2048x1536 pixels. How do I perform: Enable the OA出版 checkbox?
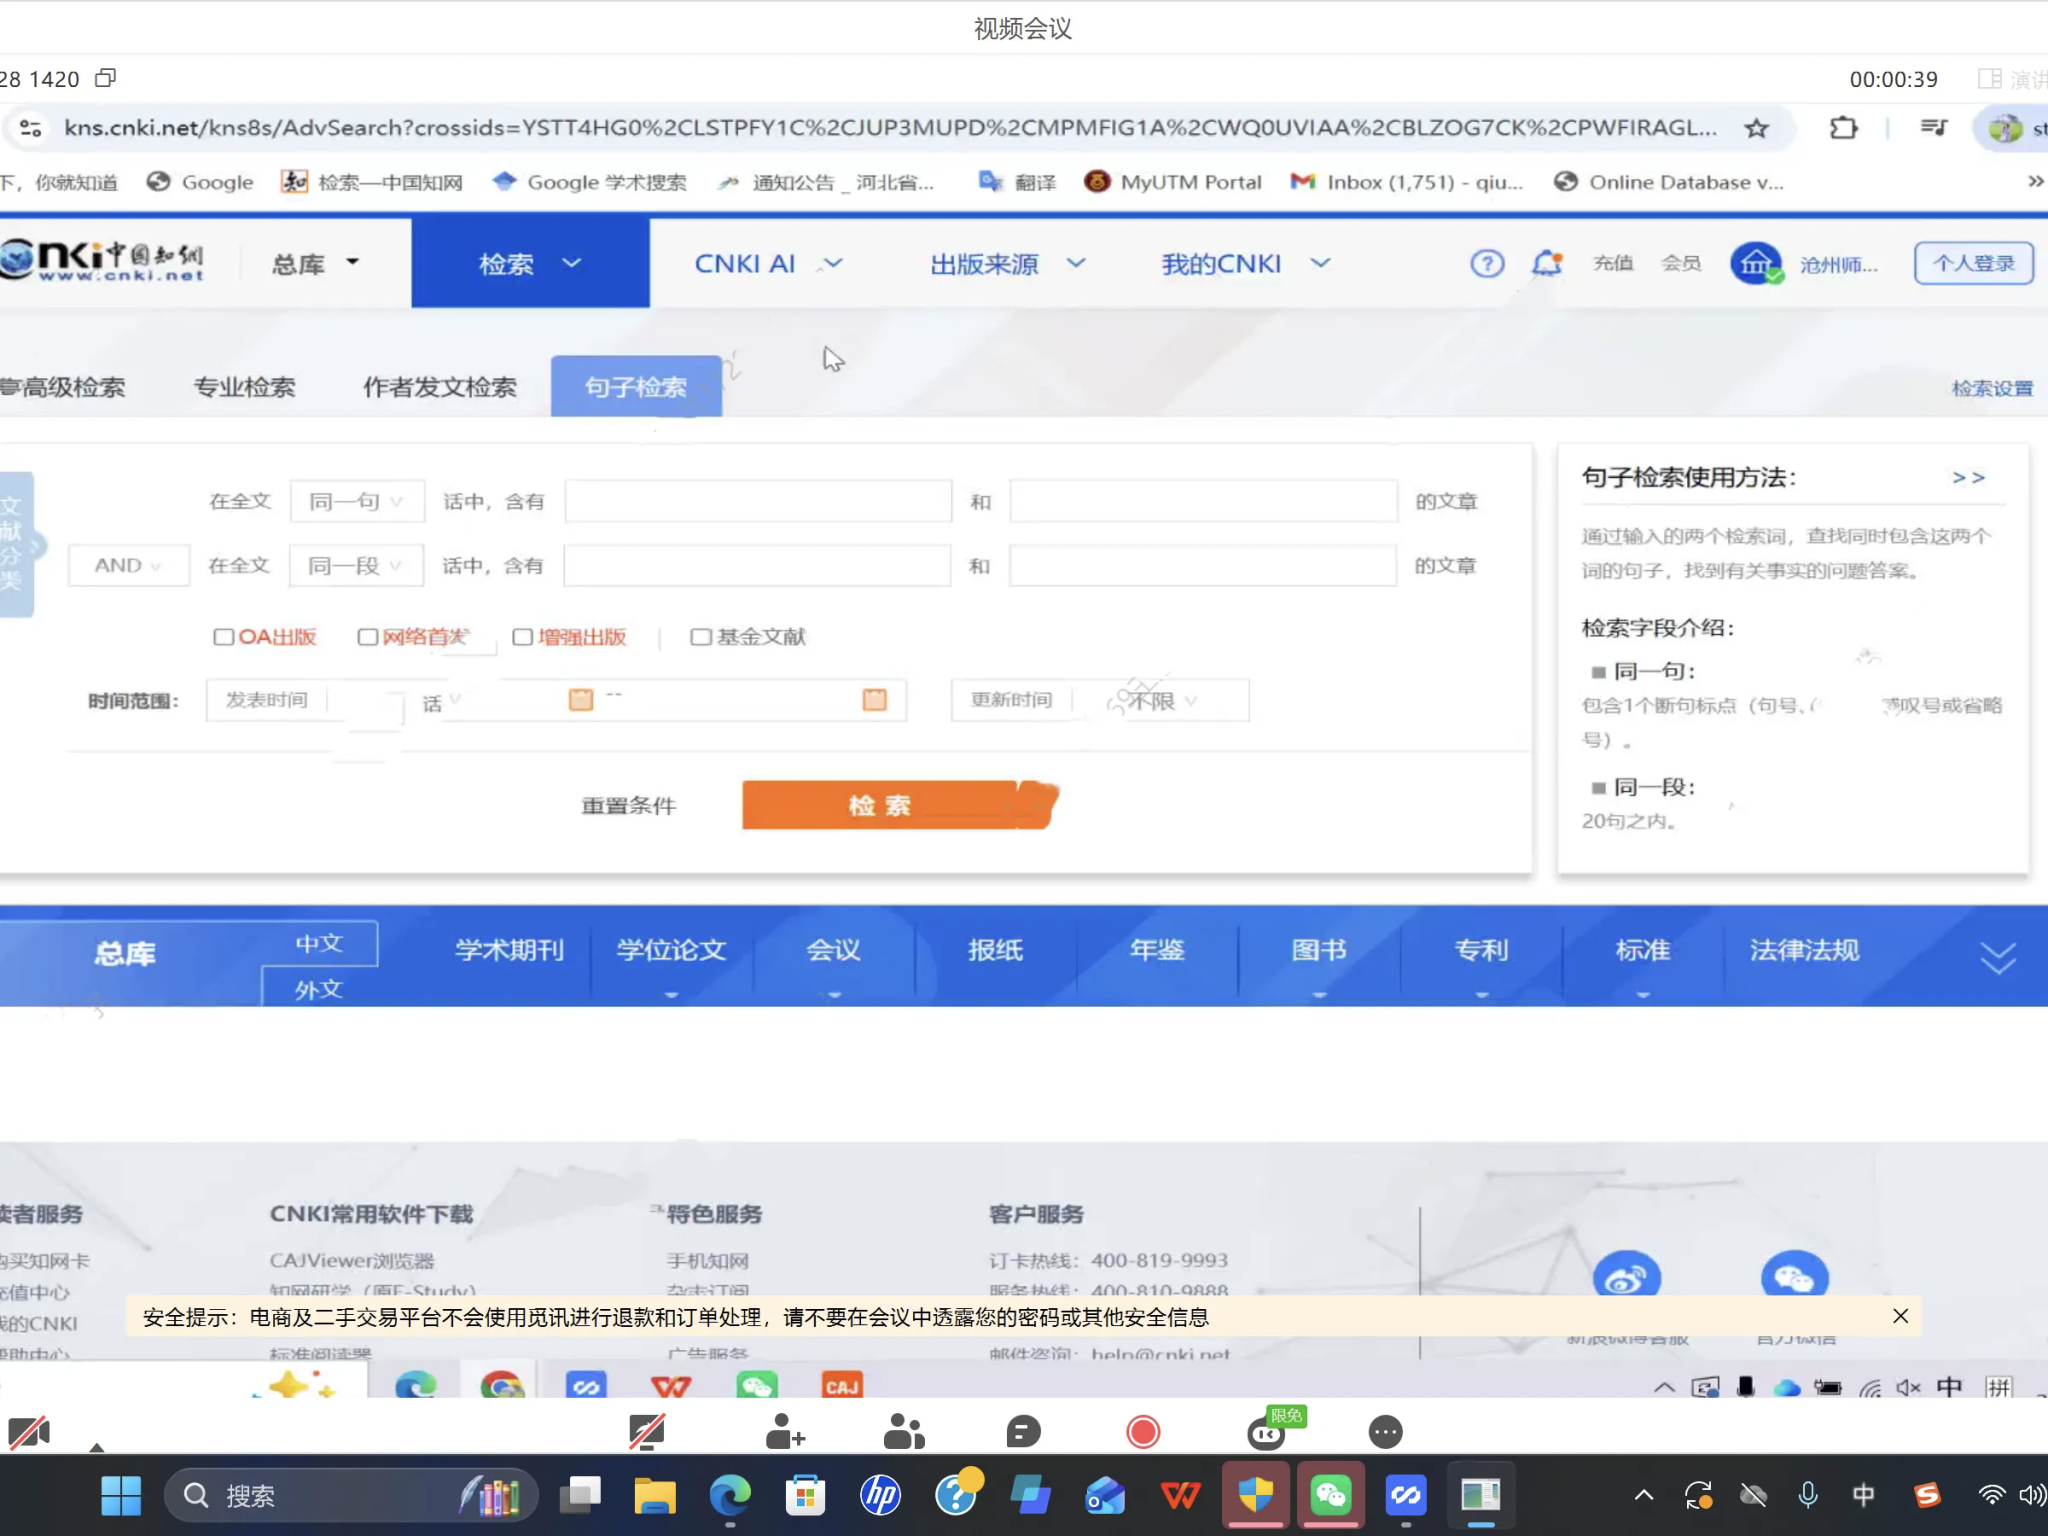click(224, 637)
